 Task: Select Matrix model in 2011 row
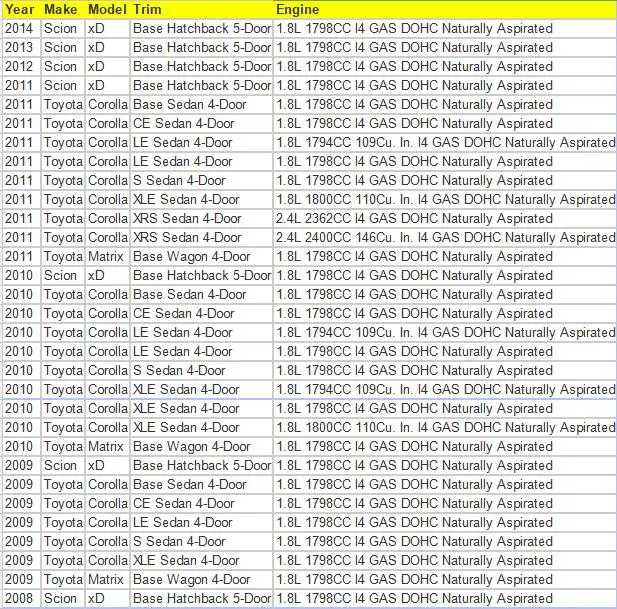tap(107, 257)
